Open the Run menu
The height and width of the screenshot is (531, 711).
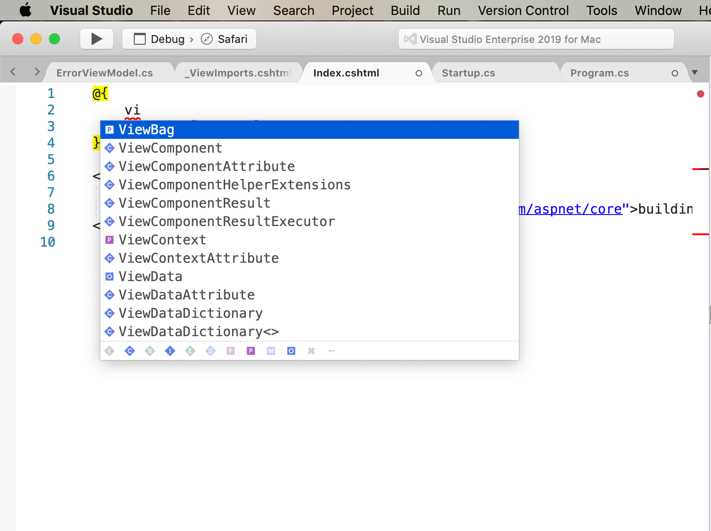click(448, 10)
